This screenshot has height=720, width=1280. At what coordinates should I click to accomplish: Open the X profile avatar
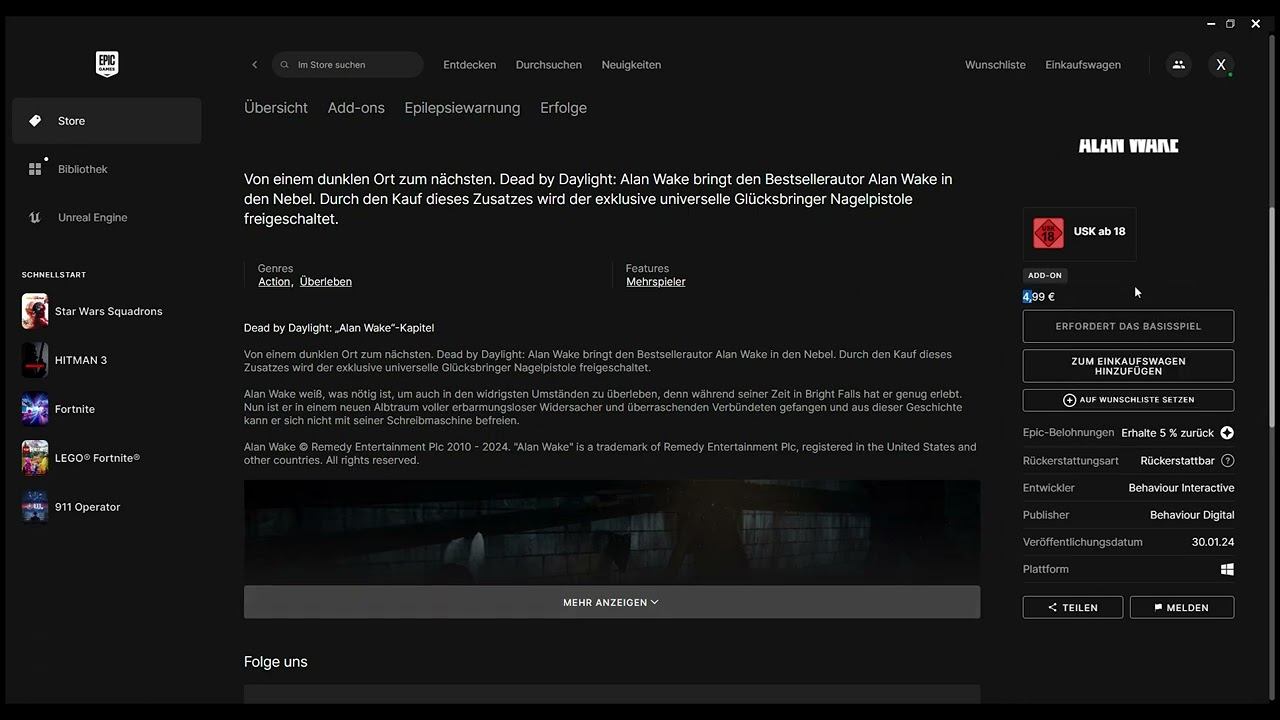tap(1220, 65)
